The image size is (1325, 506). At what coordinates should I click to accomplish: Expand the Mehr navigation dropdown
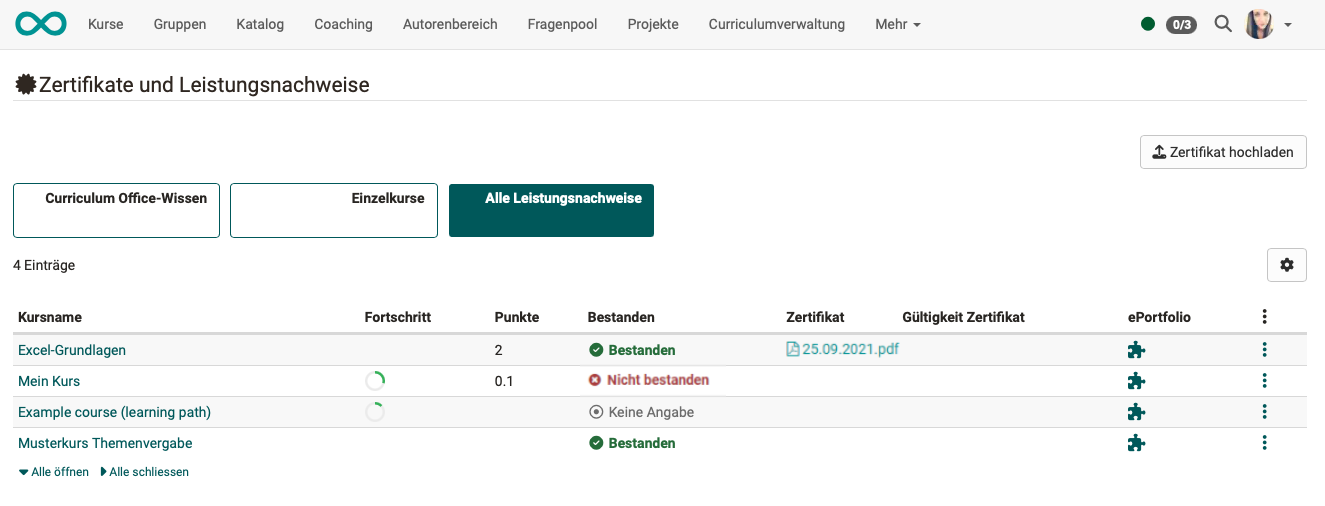point(898,24)
